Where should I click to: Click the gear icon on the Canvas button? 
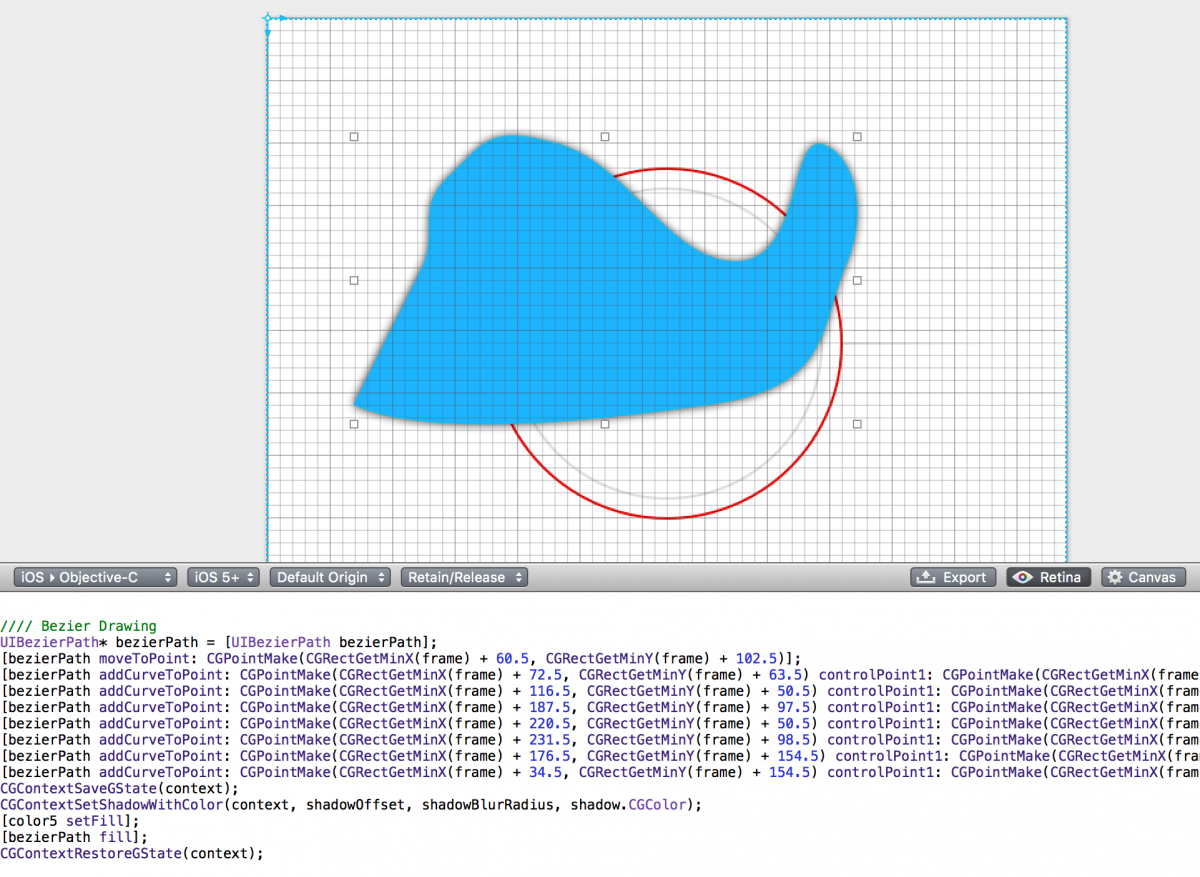(1113, 577)
